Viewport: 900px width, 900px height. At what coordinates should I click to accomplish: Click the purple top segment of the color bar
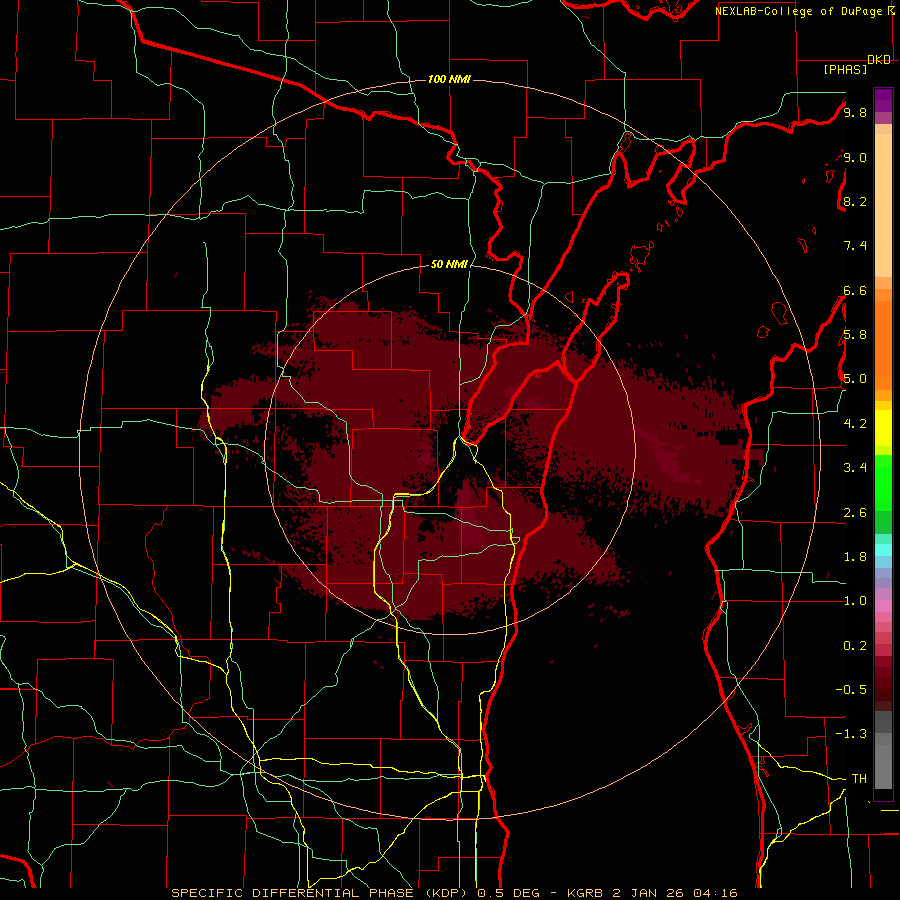point(883,100)
